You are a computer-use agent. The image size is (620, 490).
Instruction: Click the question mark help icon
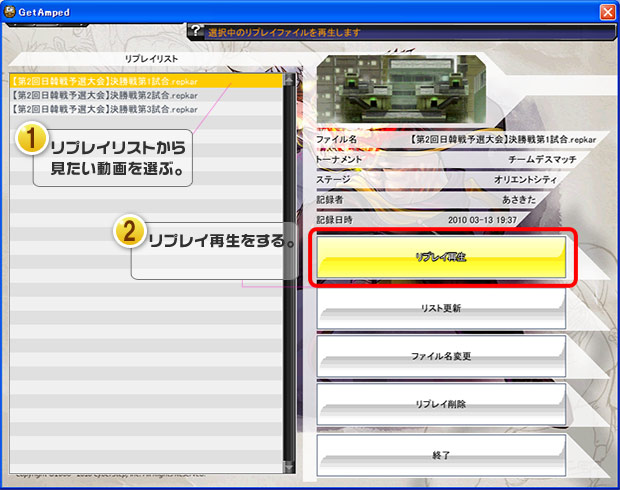[197, 31]
